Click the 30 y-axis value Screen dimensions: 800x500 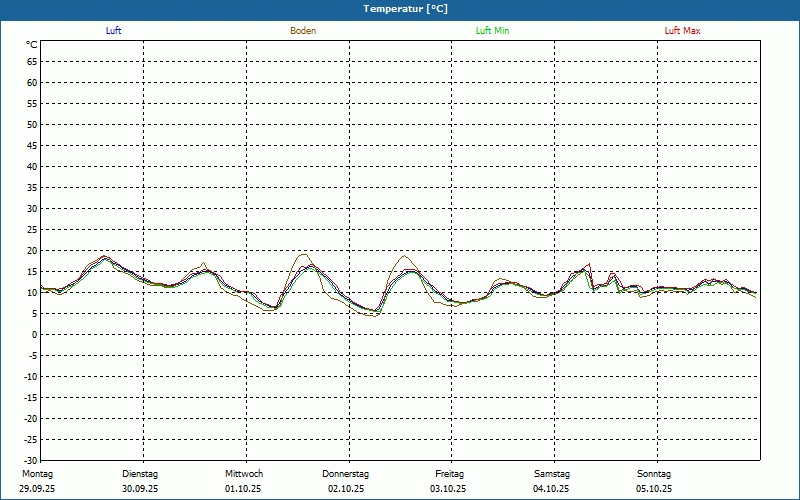[x=32, y=209]
